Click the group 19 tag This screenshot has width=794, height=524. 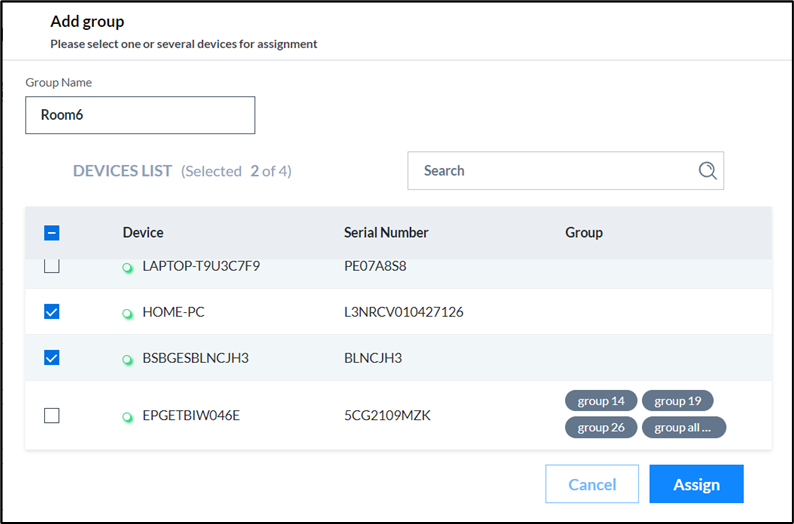click(x=678, y=401)
